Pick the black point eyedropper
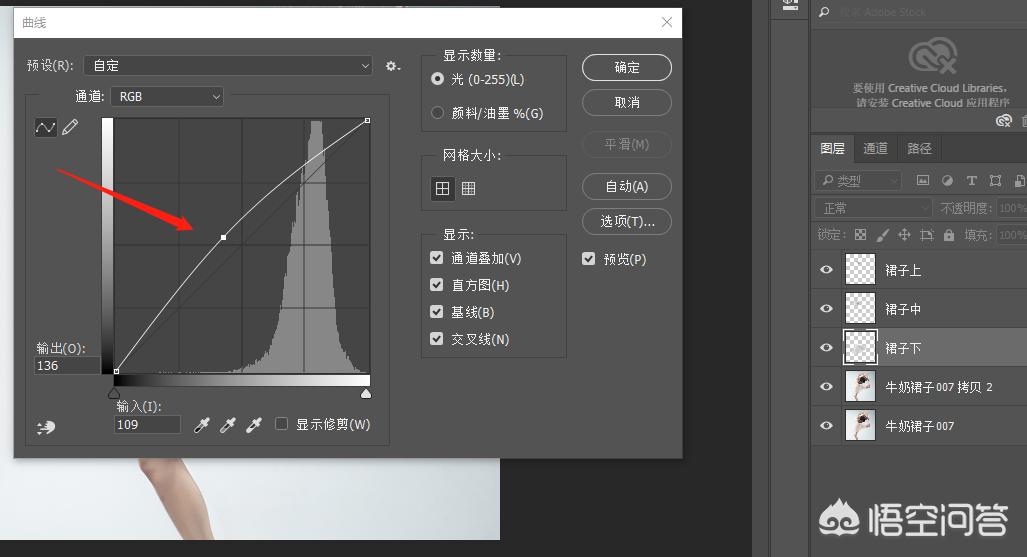Image resolution: width=1027 pixels, height=557 pixels. click(x=202, y=425)
